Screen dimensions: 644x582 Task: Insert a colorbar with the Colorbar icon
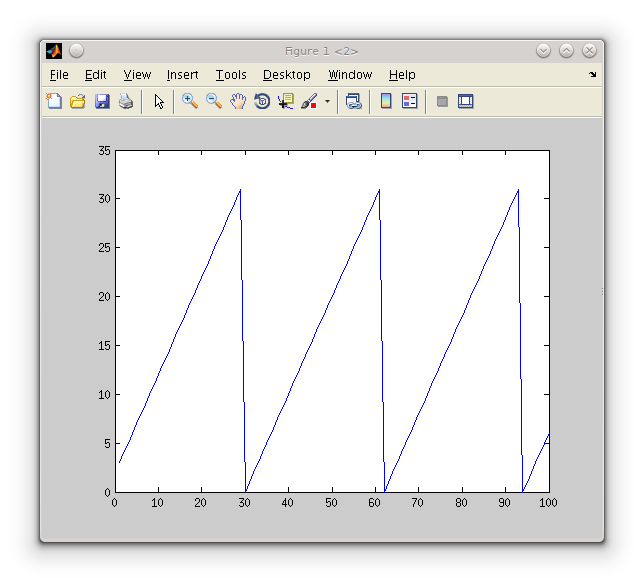point(386,101)
